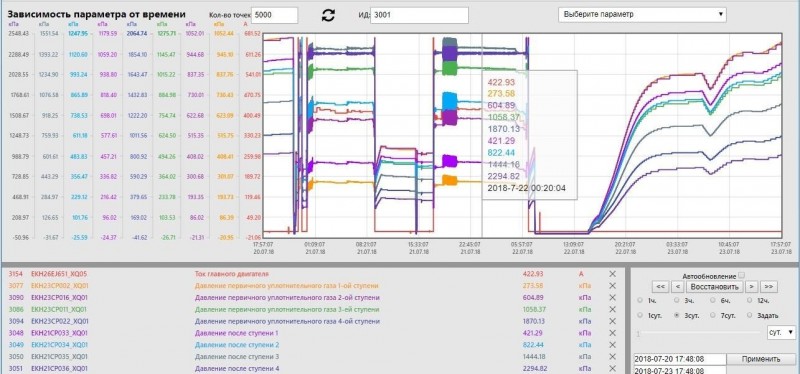Jump back with the << button
The image size is (800, 374).
click(660, 287)
